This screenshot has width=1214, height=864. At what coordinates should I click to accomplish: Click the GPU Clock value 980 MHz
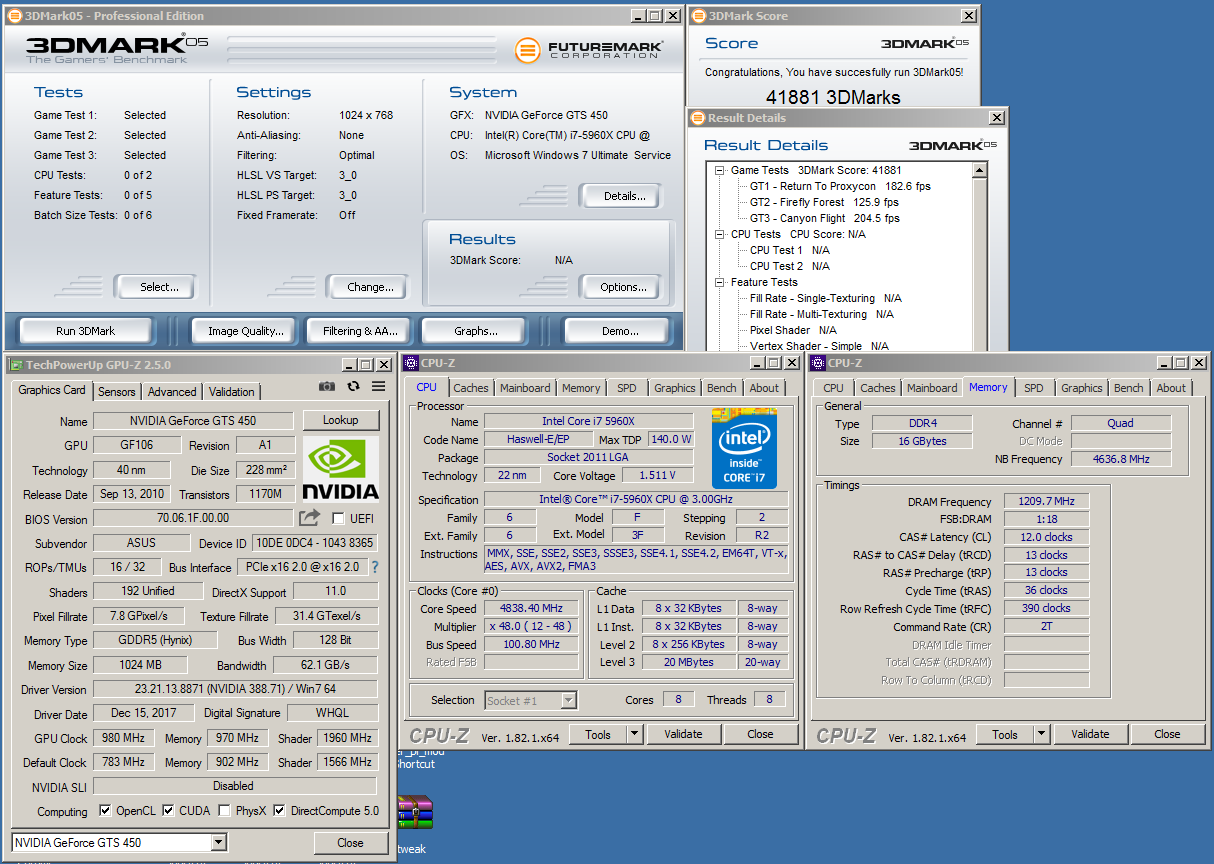123,738
